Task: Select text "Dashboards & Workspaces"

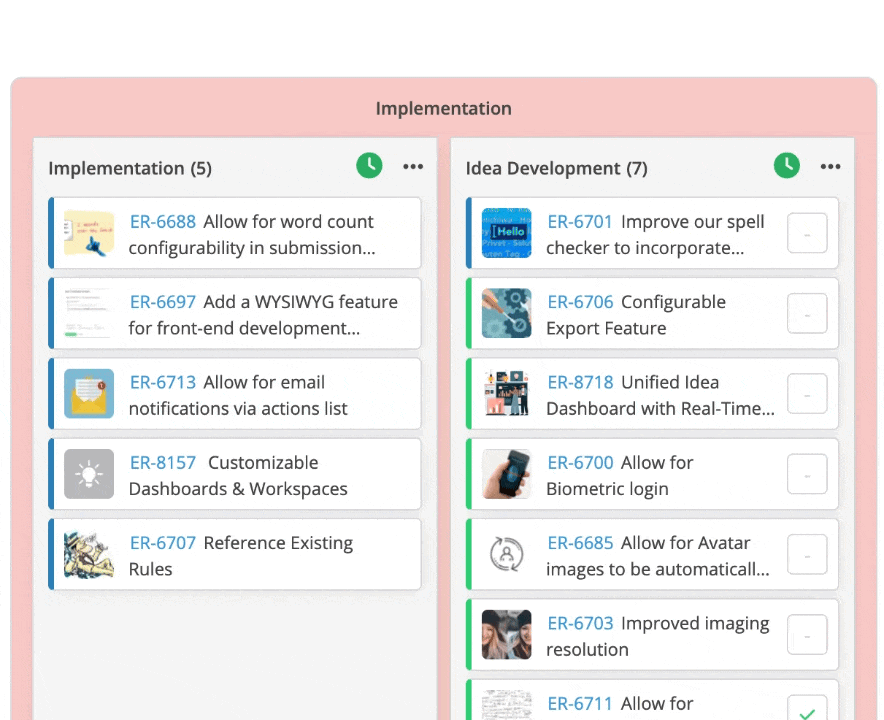Action: click(238, 489)
